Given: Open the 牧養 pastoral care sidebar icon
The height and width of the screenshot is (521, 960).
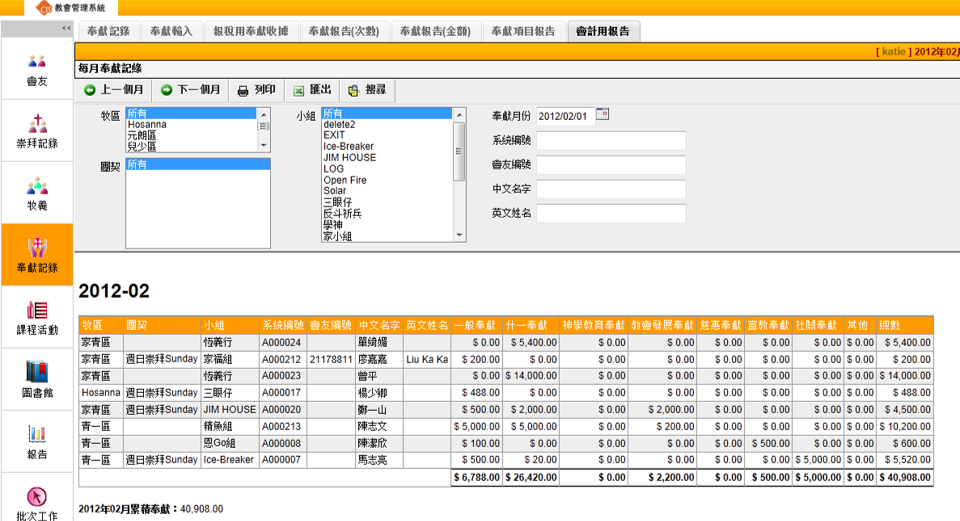Looking at the screenshot, I should tap(37, 193).
